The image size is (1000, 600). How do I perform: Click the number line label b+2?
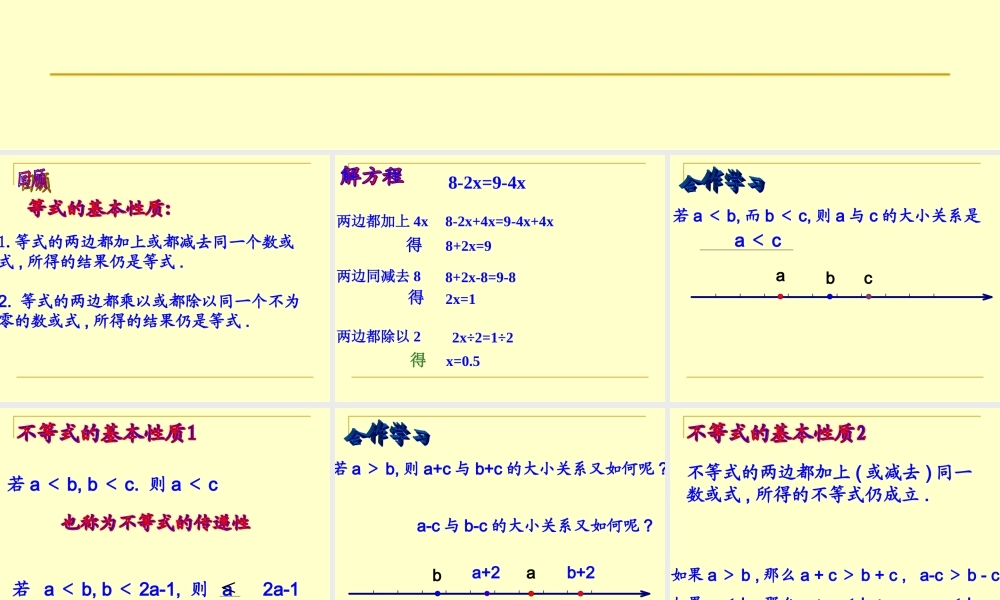pyautogui.click(x=580, y=573)
